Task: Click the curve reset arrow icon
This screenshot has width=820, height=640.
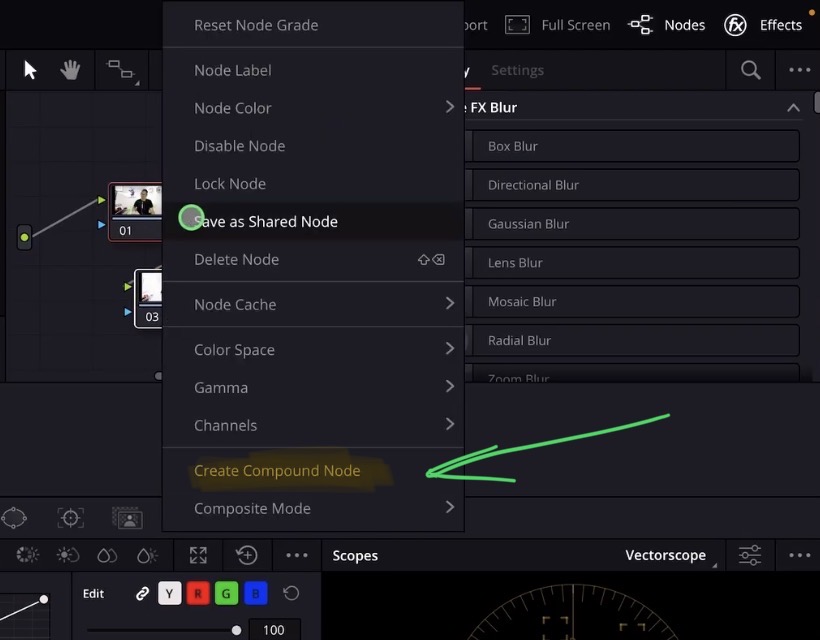Action: (x=290, y=593)
